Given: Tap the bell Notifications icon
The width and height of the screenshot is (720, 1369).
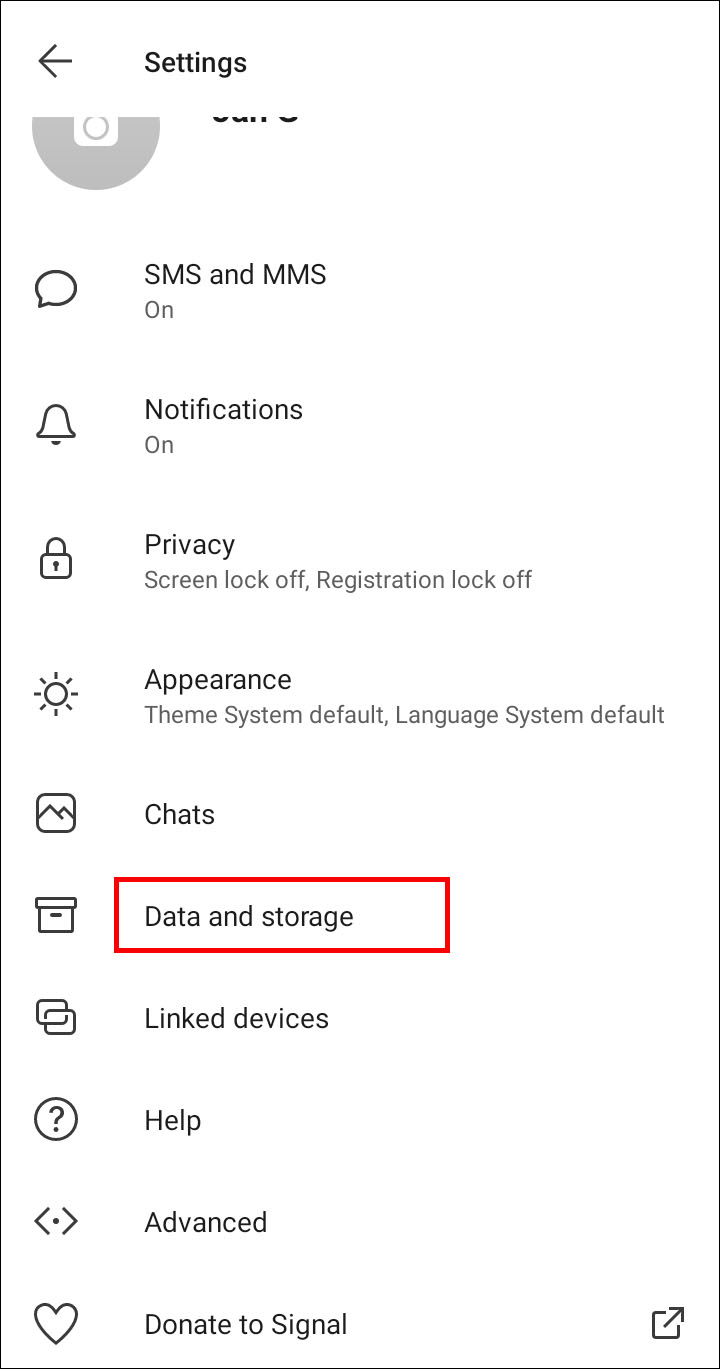Looking at the screenshot, I should pyautogui.click(x=56, y=425).
